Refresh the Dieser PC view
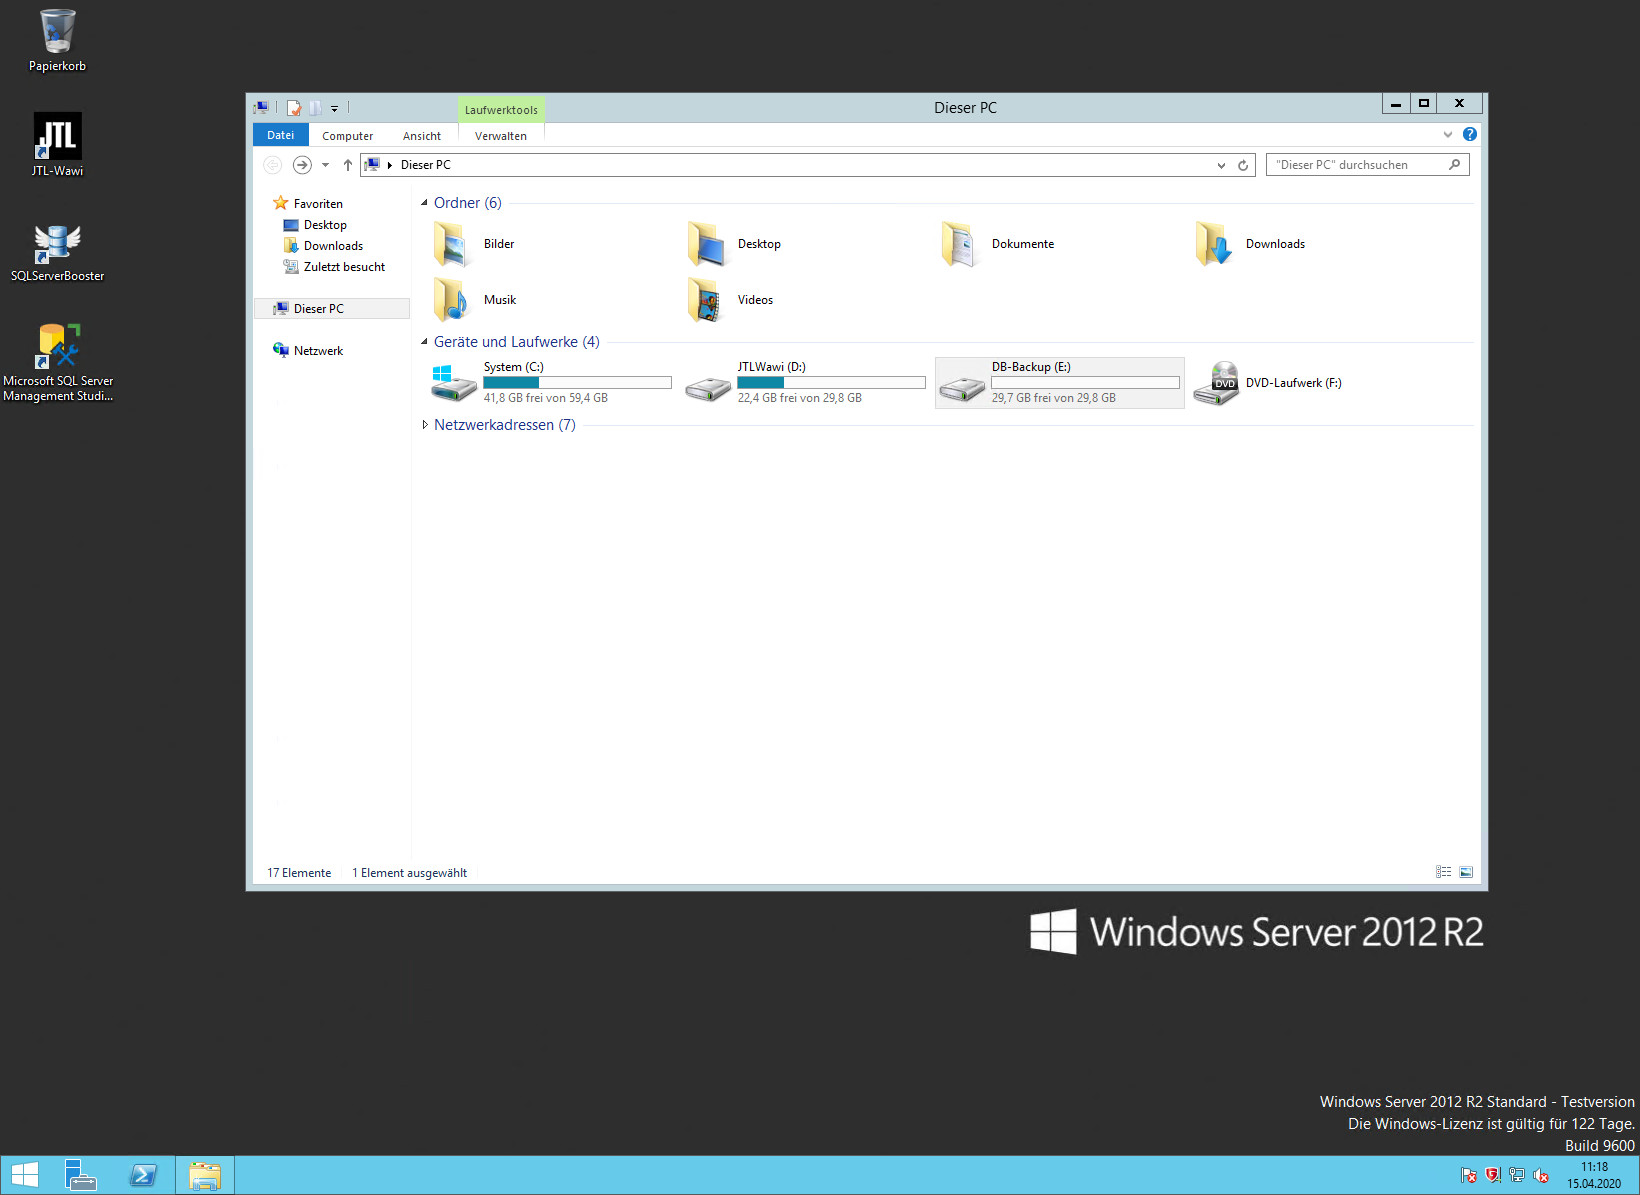Viewport: 1640px width, 1195px height. (x=1243, y=165)
